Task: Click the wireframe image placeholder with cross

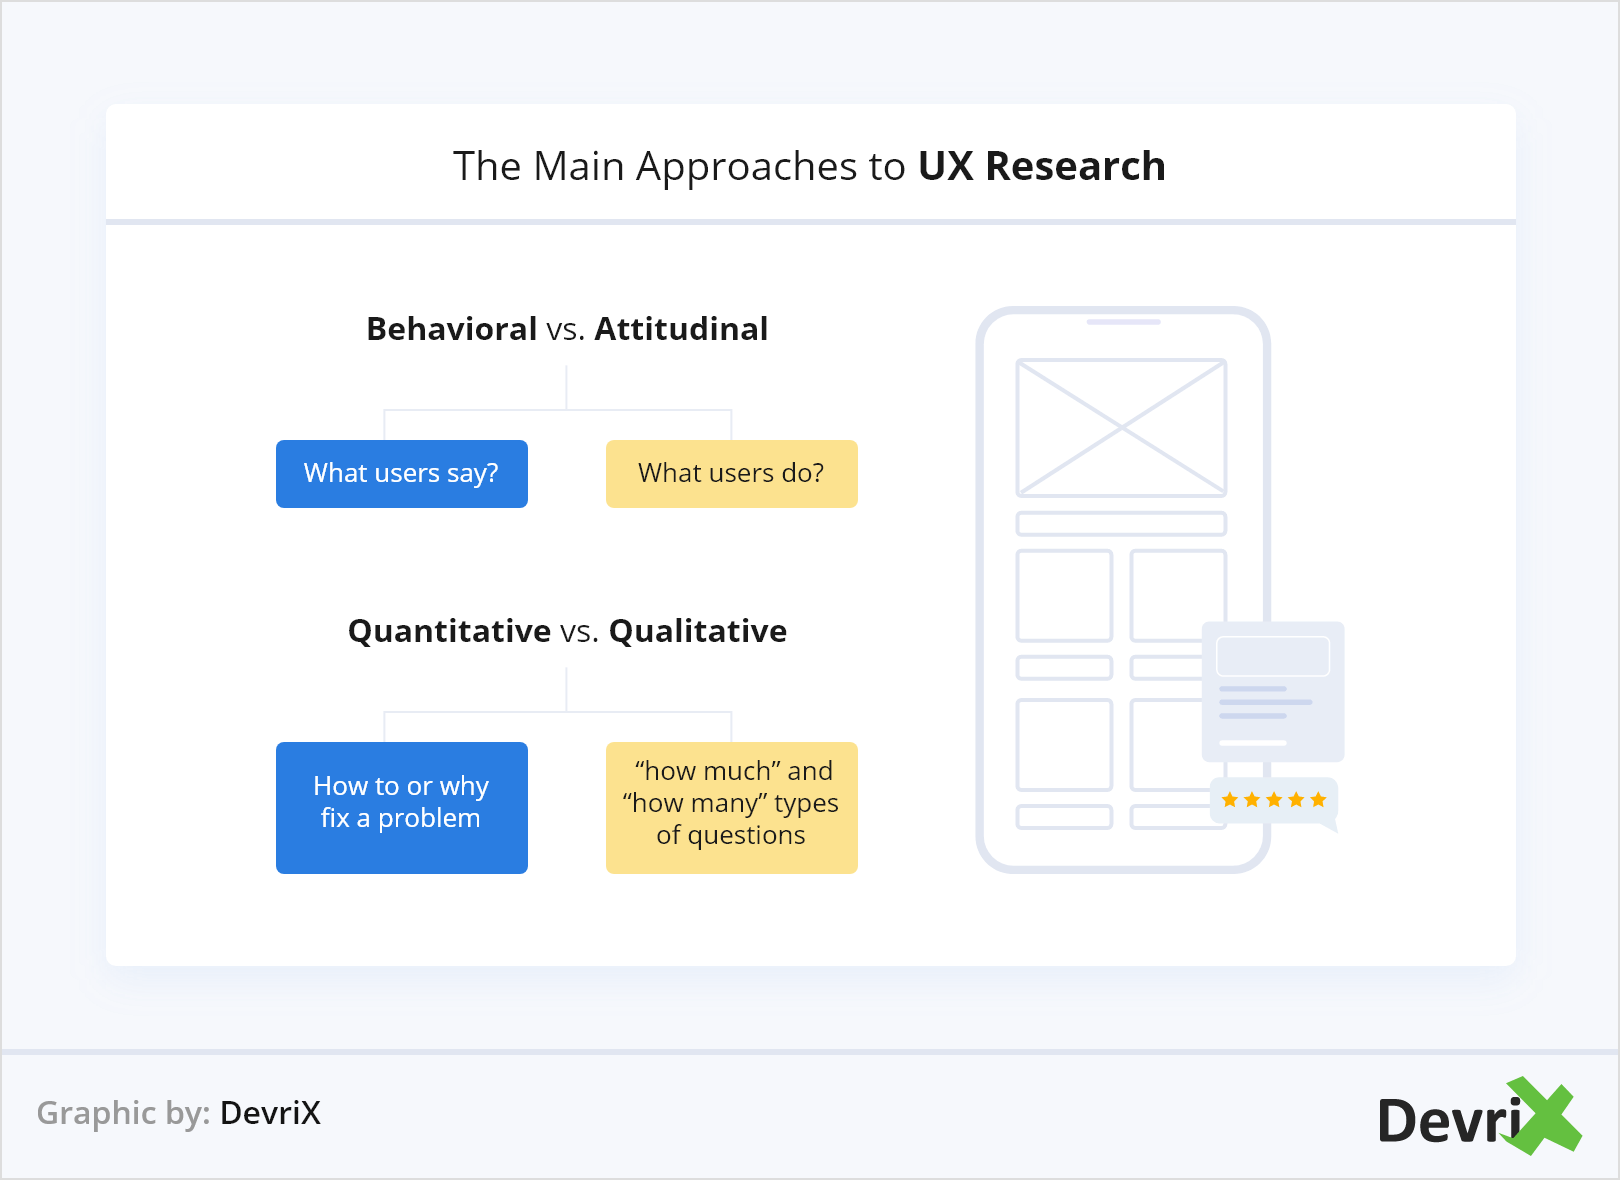Action: (1121, 428)
